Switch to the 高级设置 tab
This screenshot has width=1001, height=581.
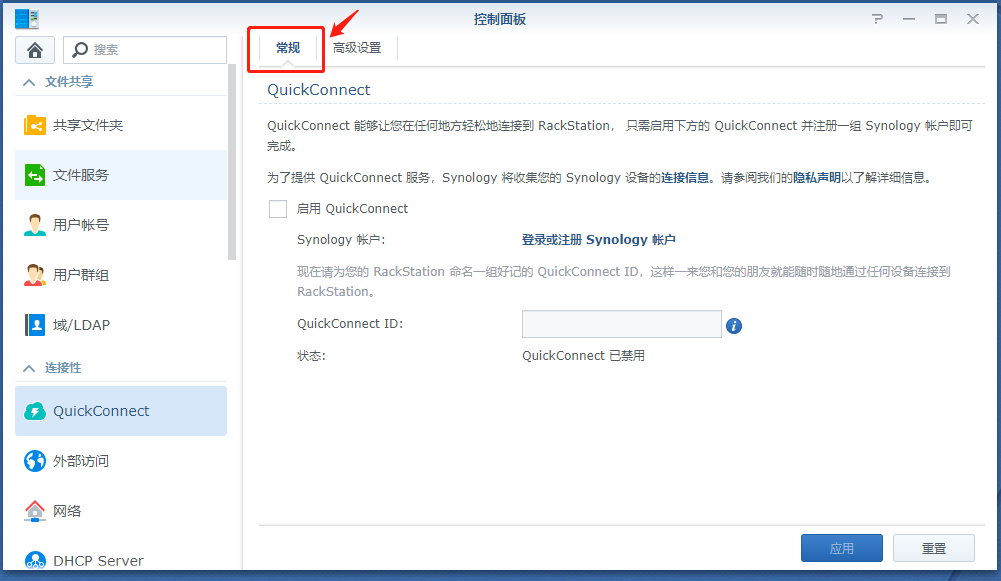coord(357,48)
